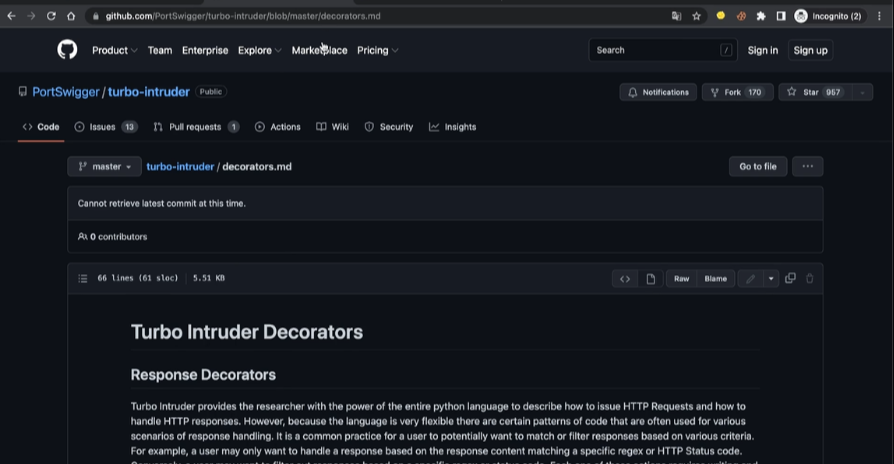Click the orange extension icon in toolbar
Image resolution: width=894 pixels, height=464 pixels.
[x=741, y=16]
